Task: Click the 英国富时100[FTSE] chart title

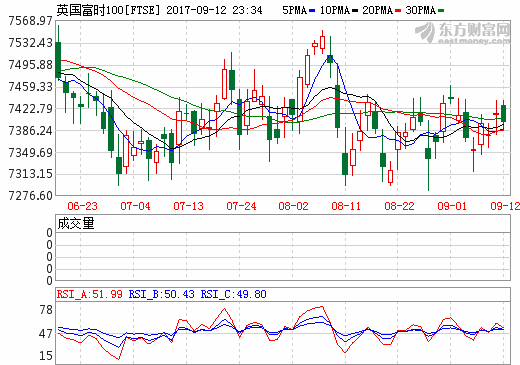Action: point(109,10)
